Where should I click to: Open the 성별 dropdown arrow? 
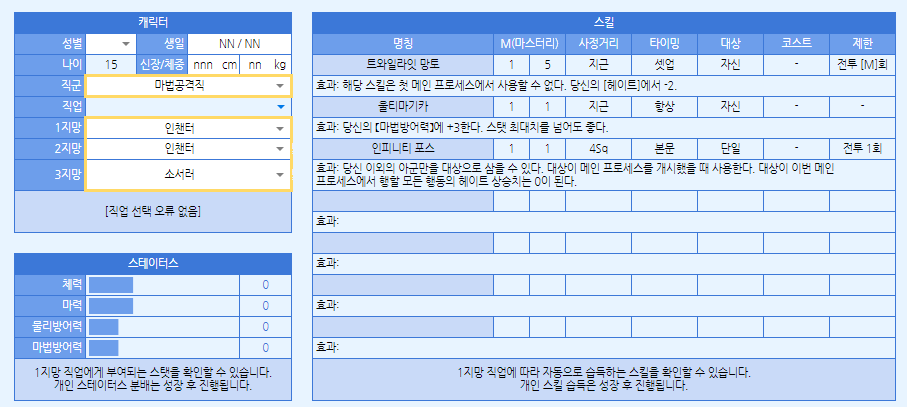point(126,45)
